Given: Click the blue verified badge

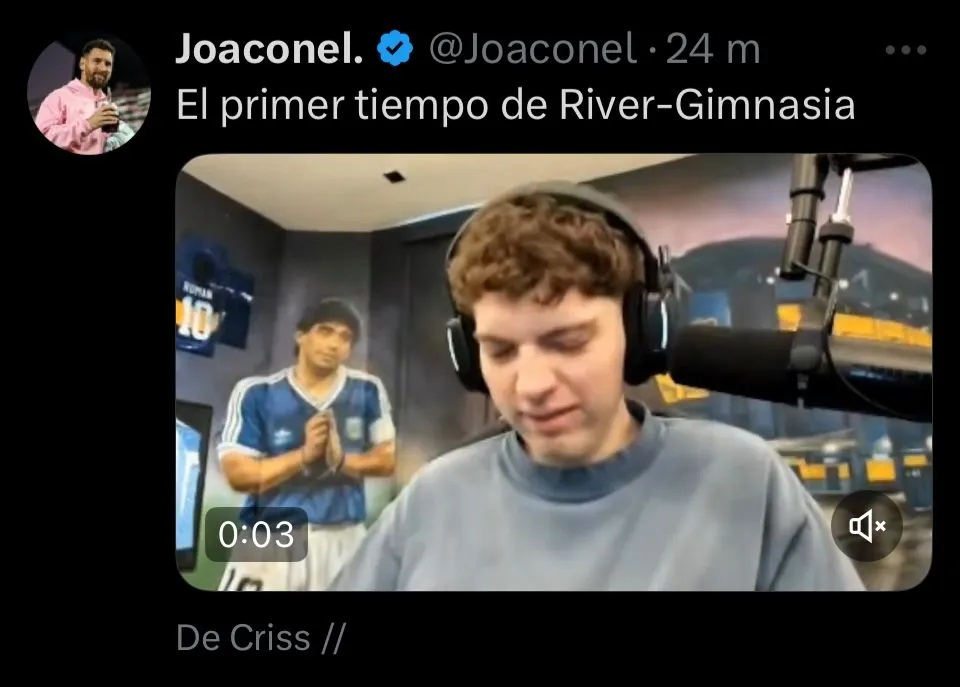Looking at the screenshot, I should 394,48.
